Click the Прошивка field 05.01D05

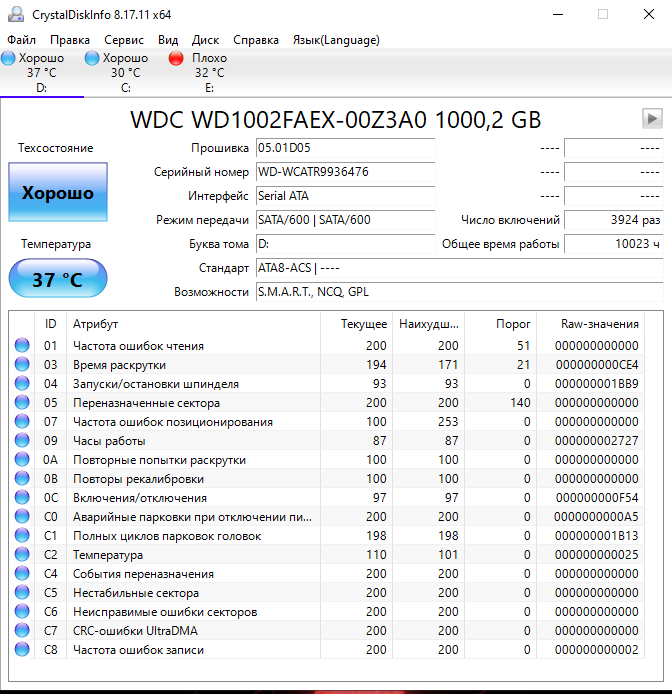[345, 148]
